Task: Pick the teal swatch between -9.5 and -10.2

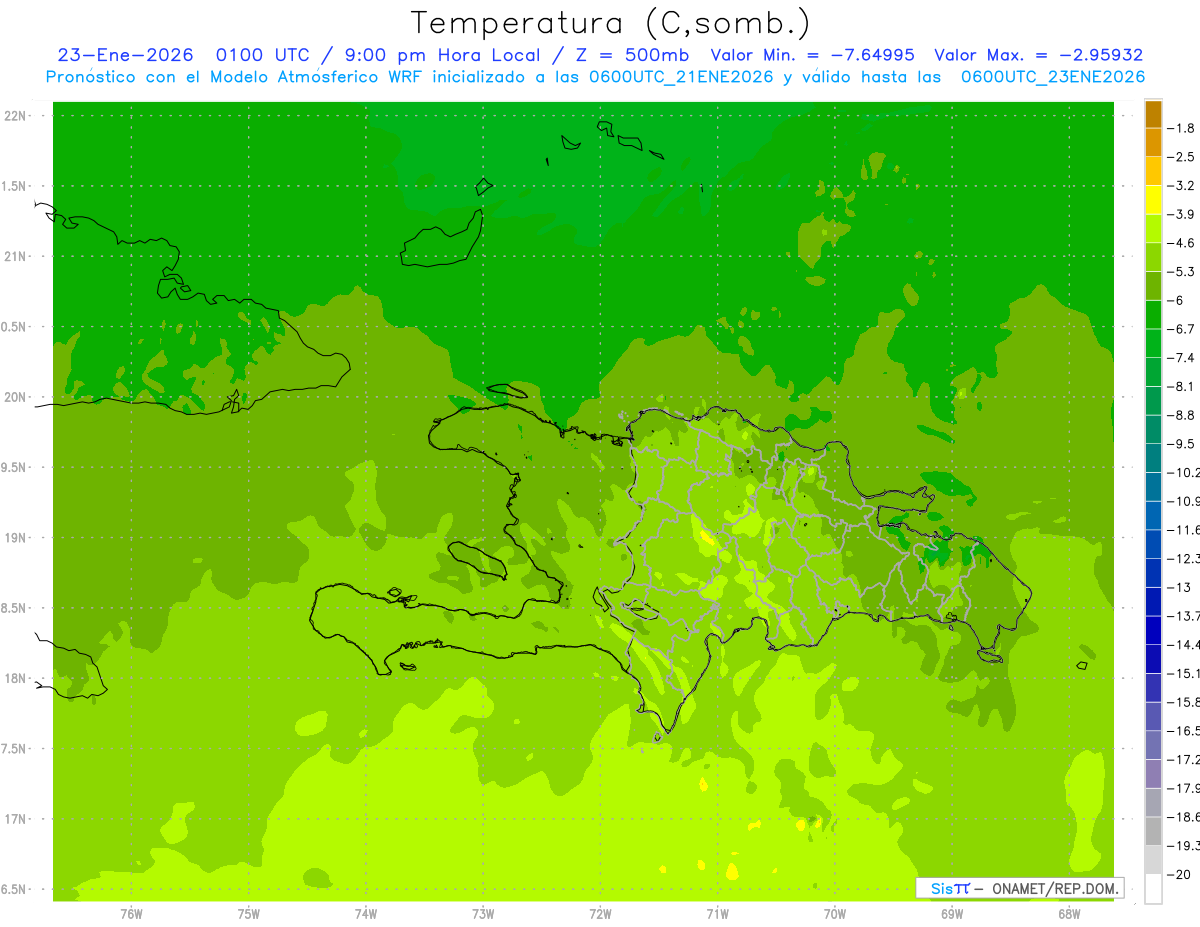Action: pyautogui.click(x=1153, y=459)
